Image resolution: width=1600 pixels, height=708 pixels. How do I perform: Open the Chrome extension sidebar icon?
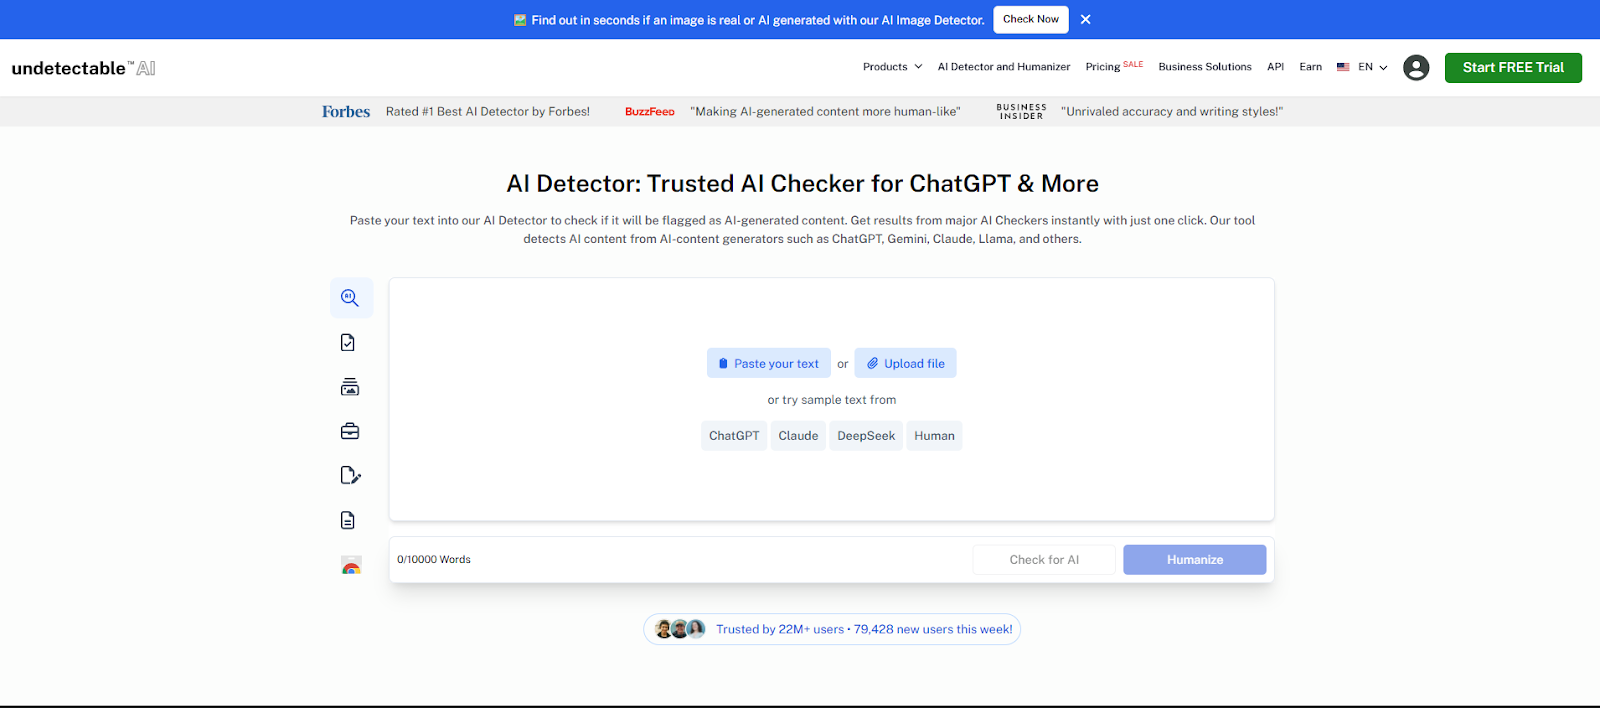pos(351,565)
